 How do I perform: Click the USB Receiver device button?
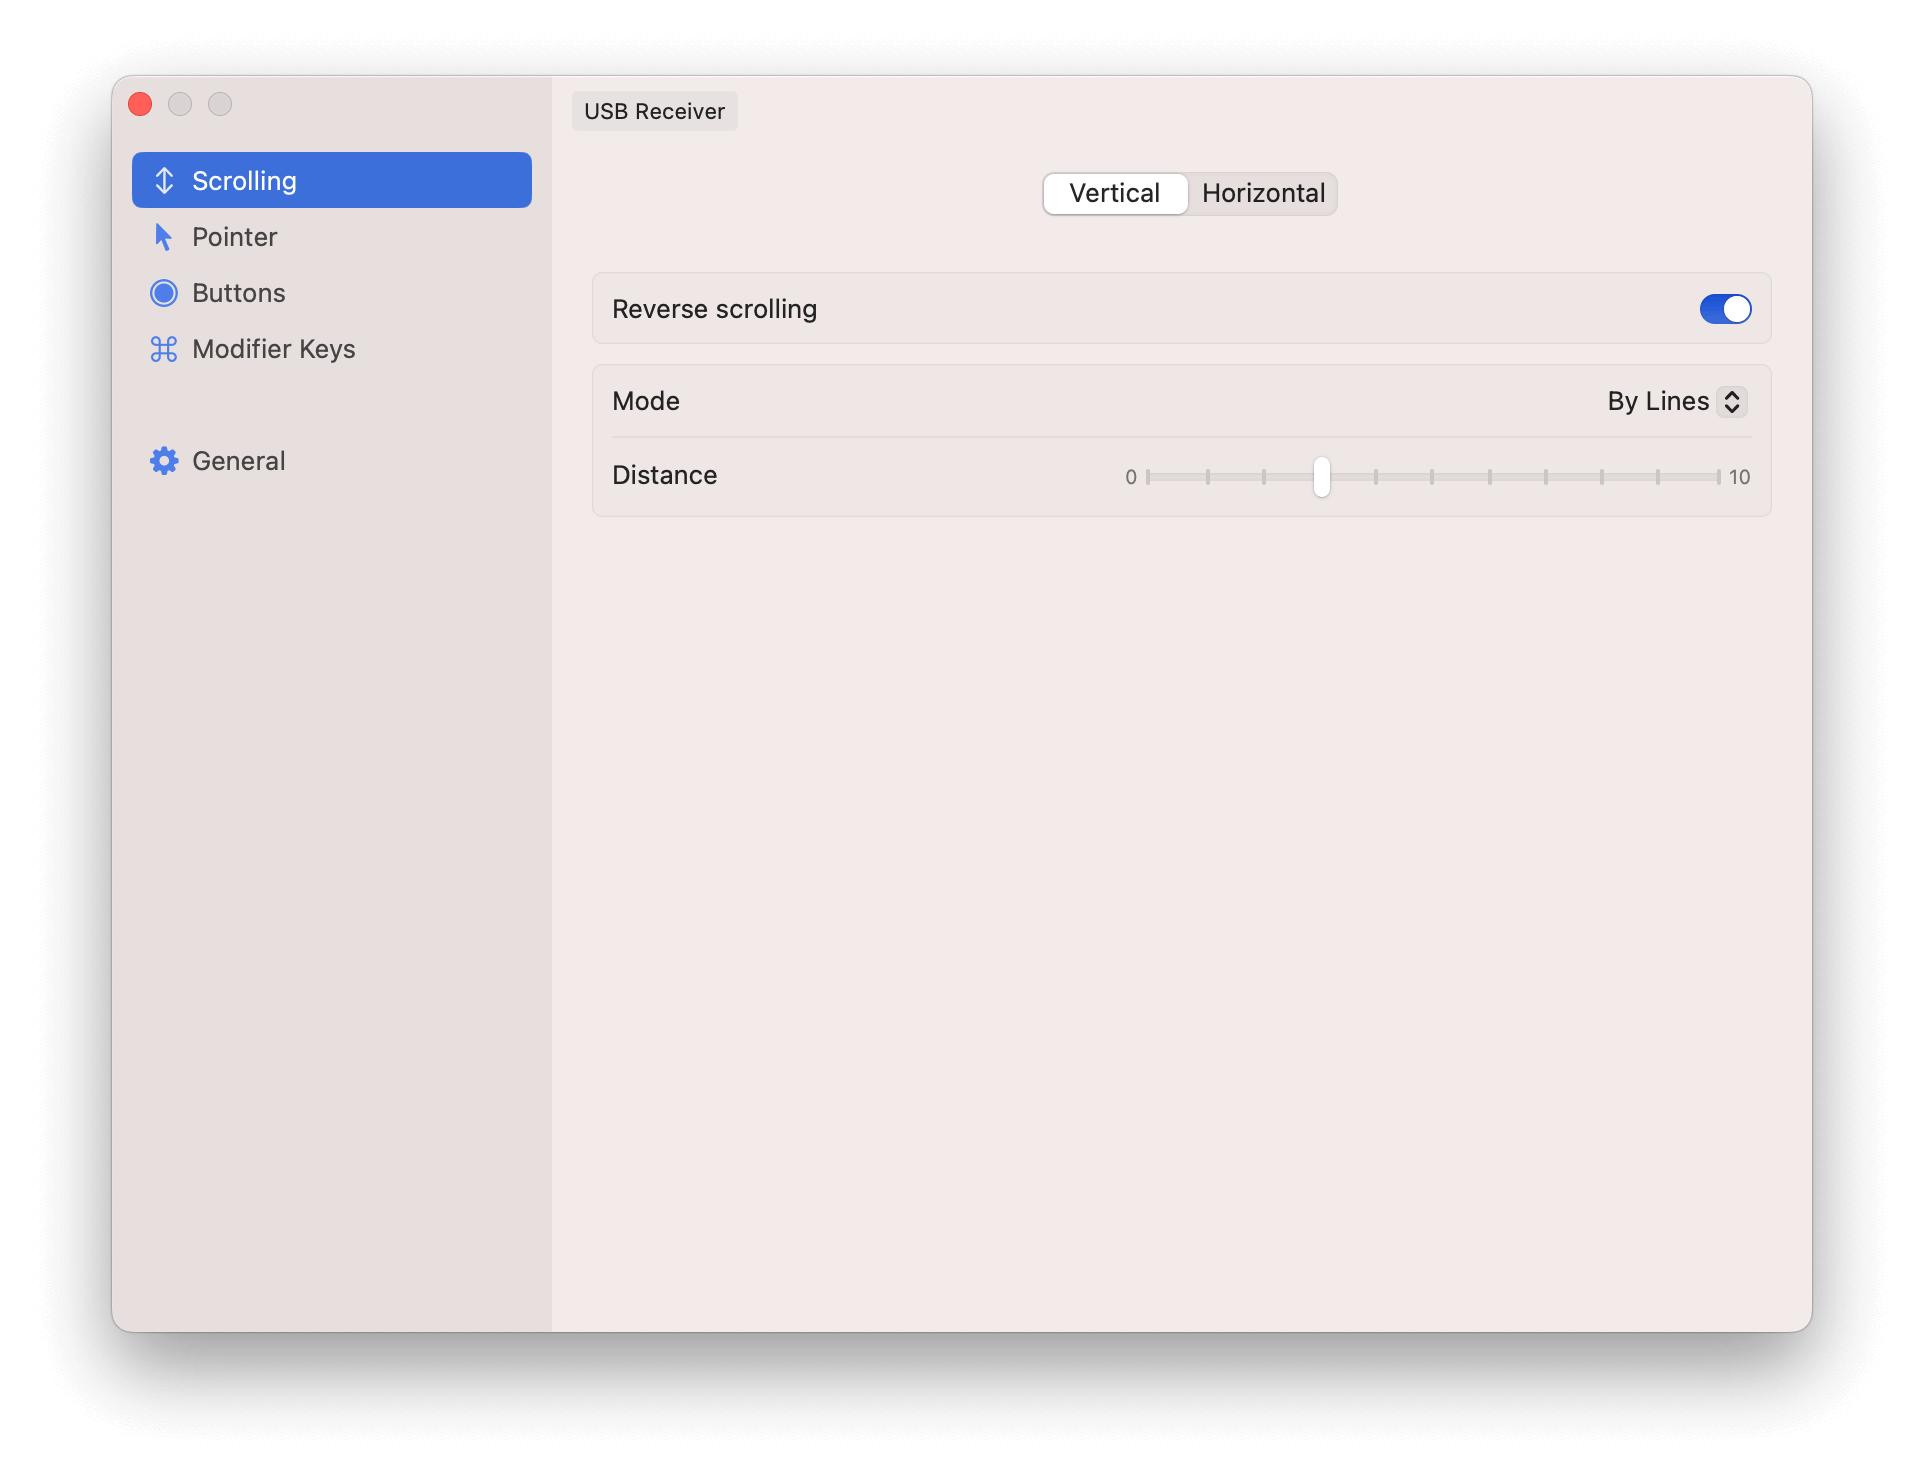coord(654,111)
